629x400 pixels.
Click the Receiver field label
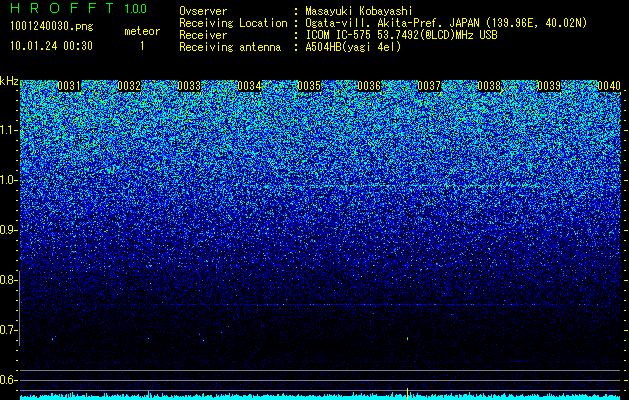click(x=203, y=35)
